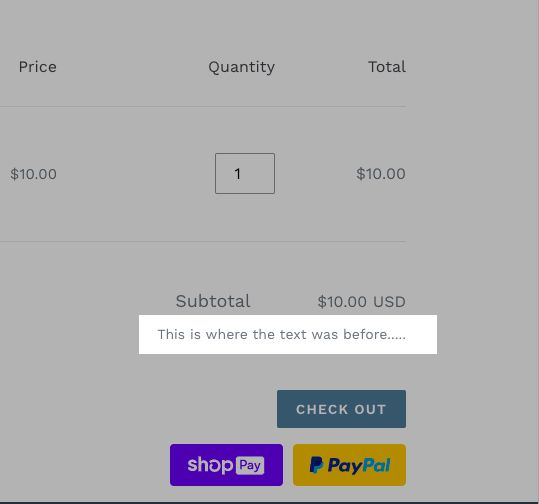This screenshot has height=504, width=539.
Task: Click the CHECK OUT button
Action: pyautogui.click(x=341, y=409)
